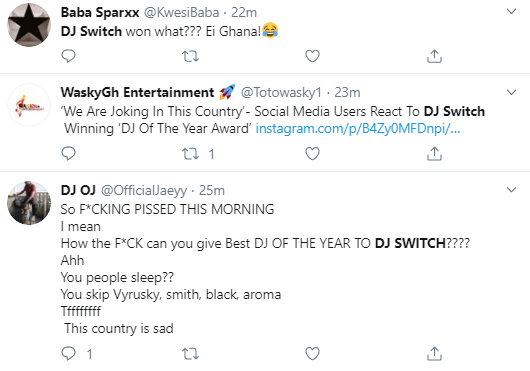Open the chevron menu on DJ OJ's tweet
The height and width of the screenshot is (371, 530).
(512, 190)
